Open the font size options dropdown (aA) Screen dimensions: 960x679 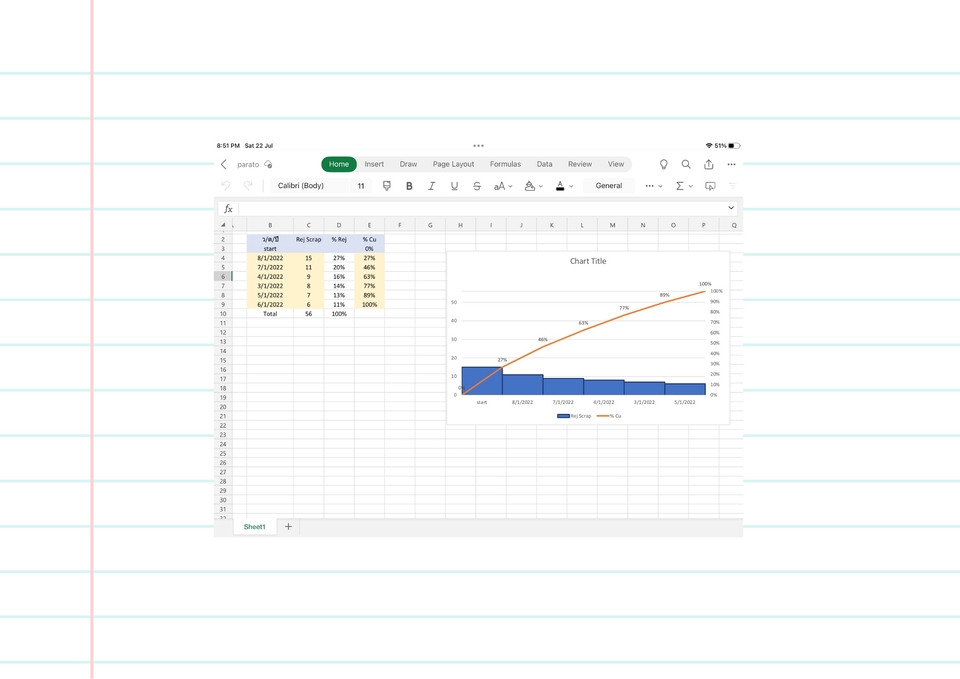(x=503, y=186)
